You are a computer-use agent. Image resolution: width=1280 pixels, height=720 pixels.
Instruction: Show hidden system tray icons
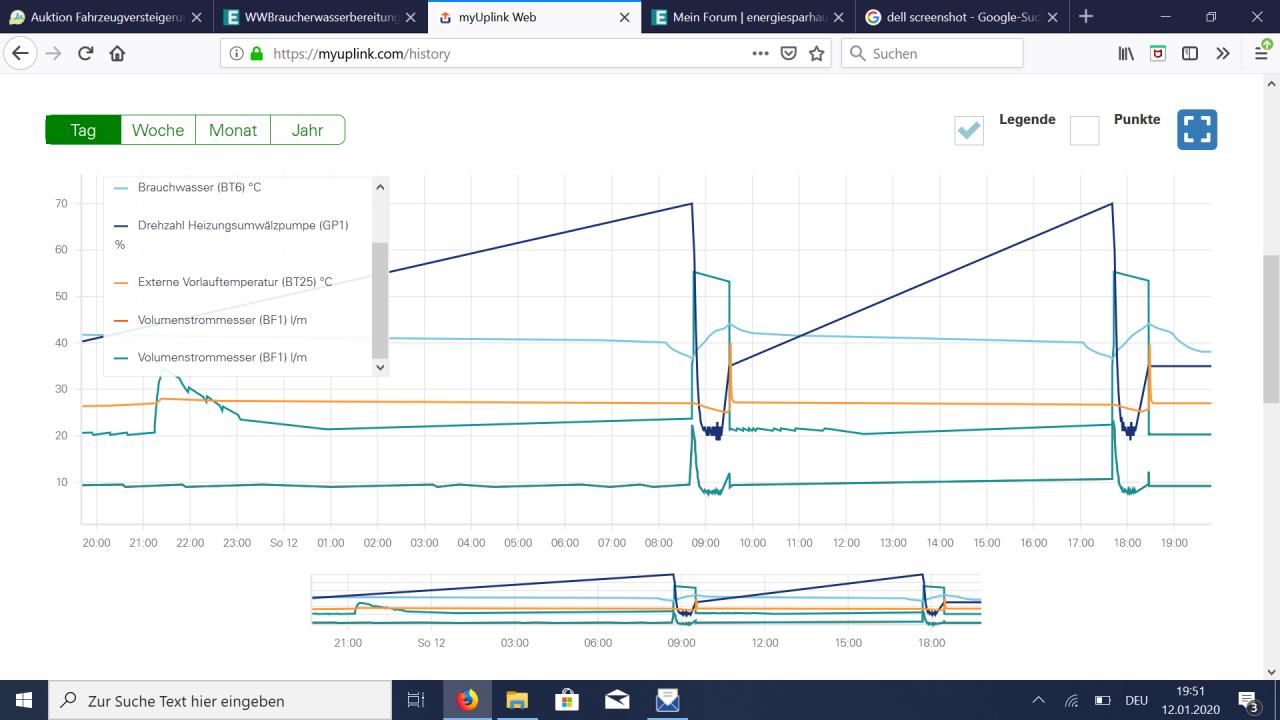coord(1038,700)
